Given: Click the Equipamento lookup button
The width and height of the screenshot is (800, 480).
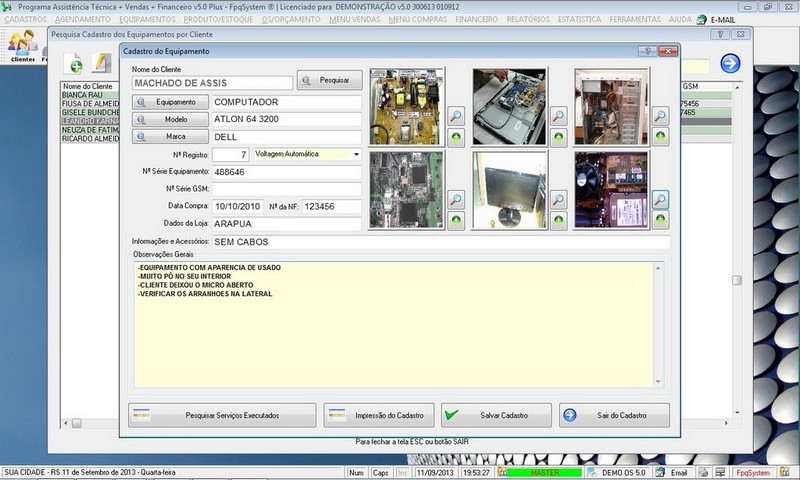Looking at the screenshot, I should click(170, 102).
